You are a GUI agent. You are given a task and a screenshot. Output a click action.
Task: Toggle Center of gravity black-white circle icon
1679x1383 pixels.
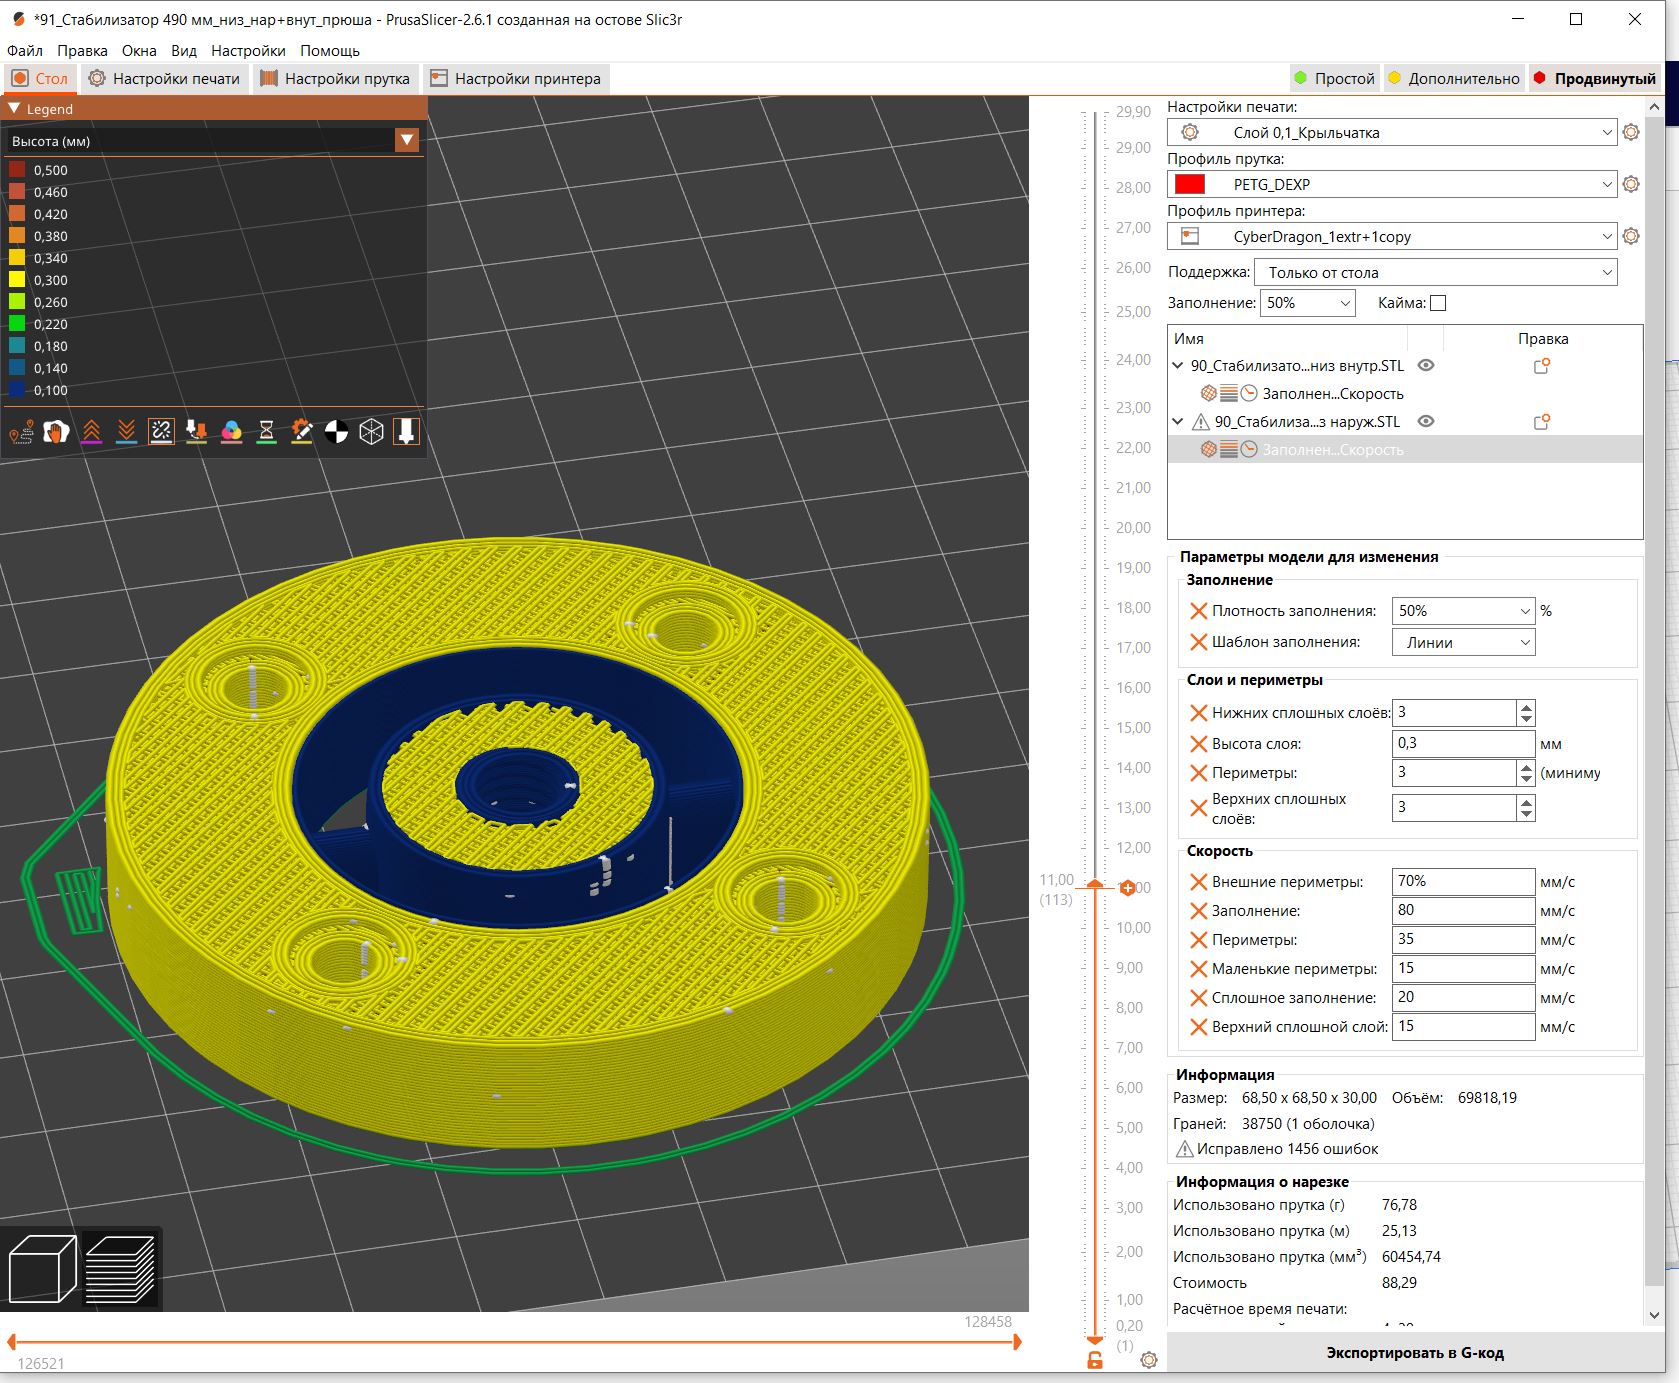coord(336,432)
